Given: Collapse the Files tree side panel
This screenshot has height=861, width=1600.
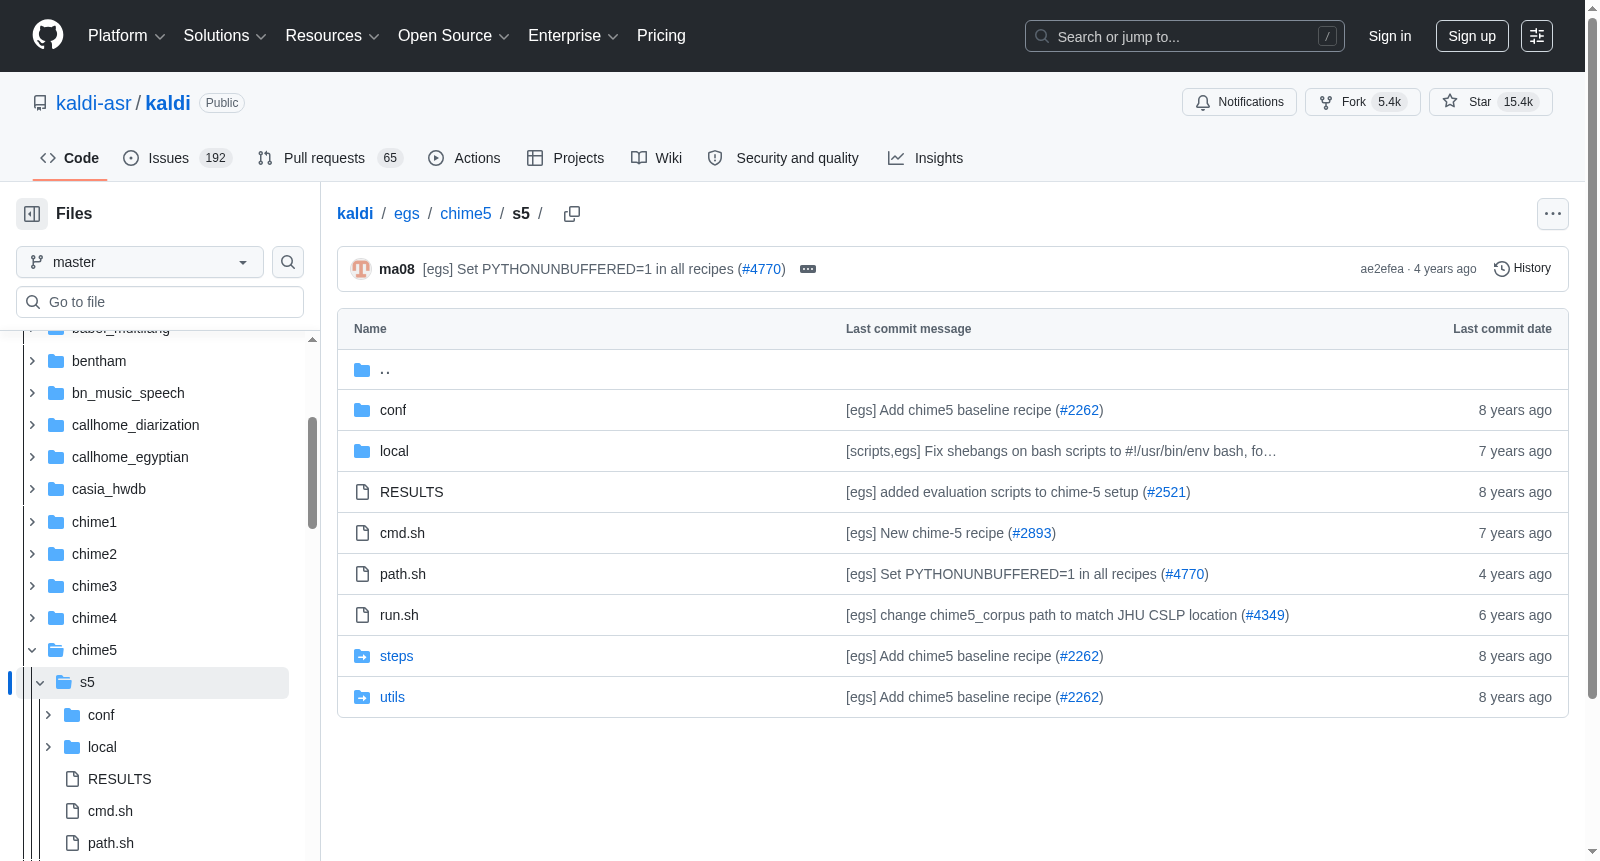Looking at the screenshot, I should [32, 214].
